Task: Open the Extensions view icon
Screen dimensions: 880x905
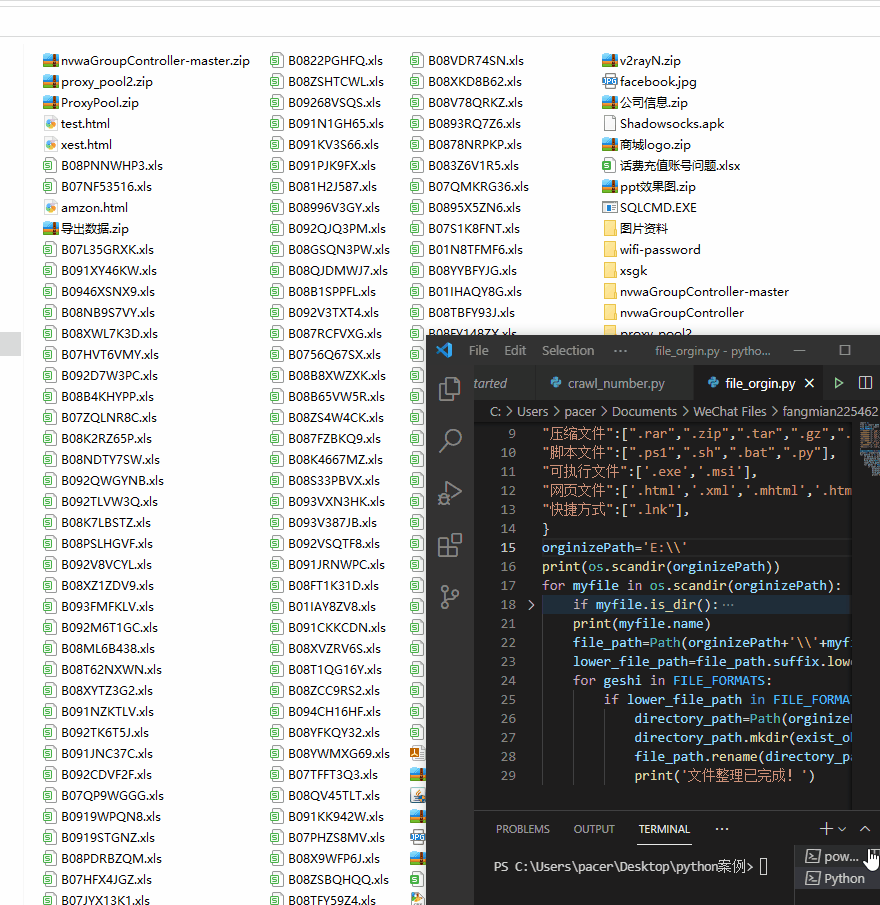Action: 449,544
